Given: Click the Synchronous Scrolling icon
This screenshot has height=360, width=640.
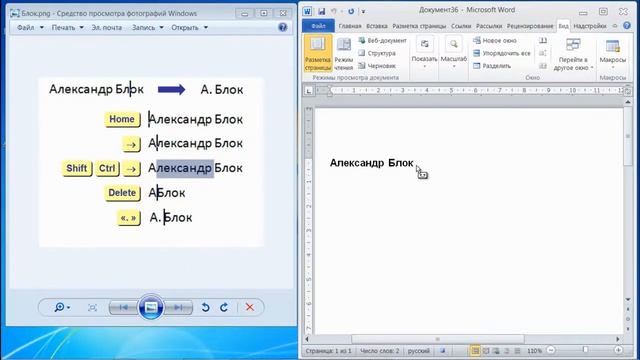Looking at the screenshot, I should tap(543, 53).
